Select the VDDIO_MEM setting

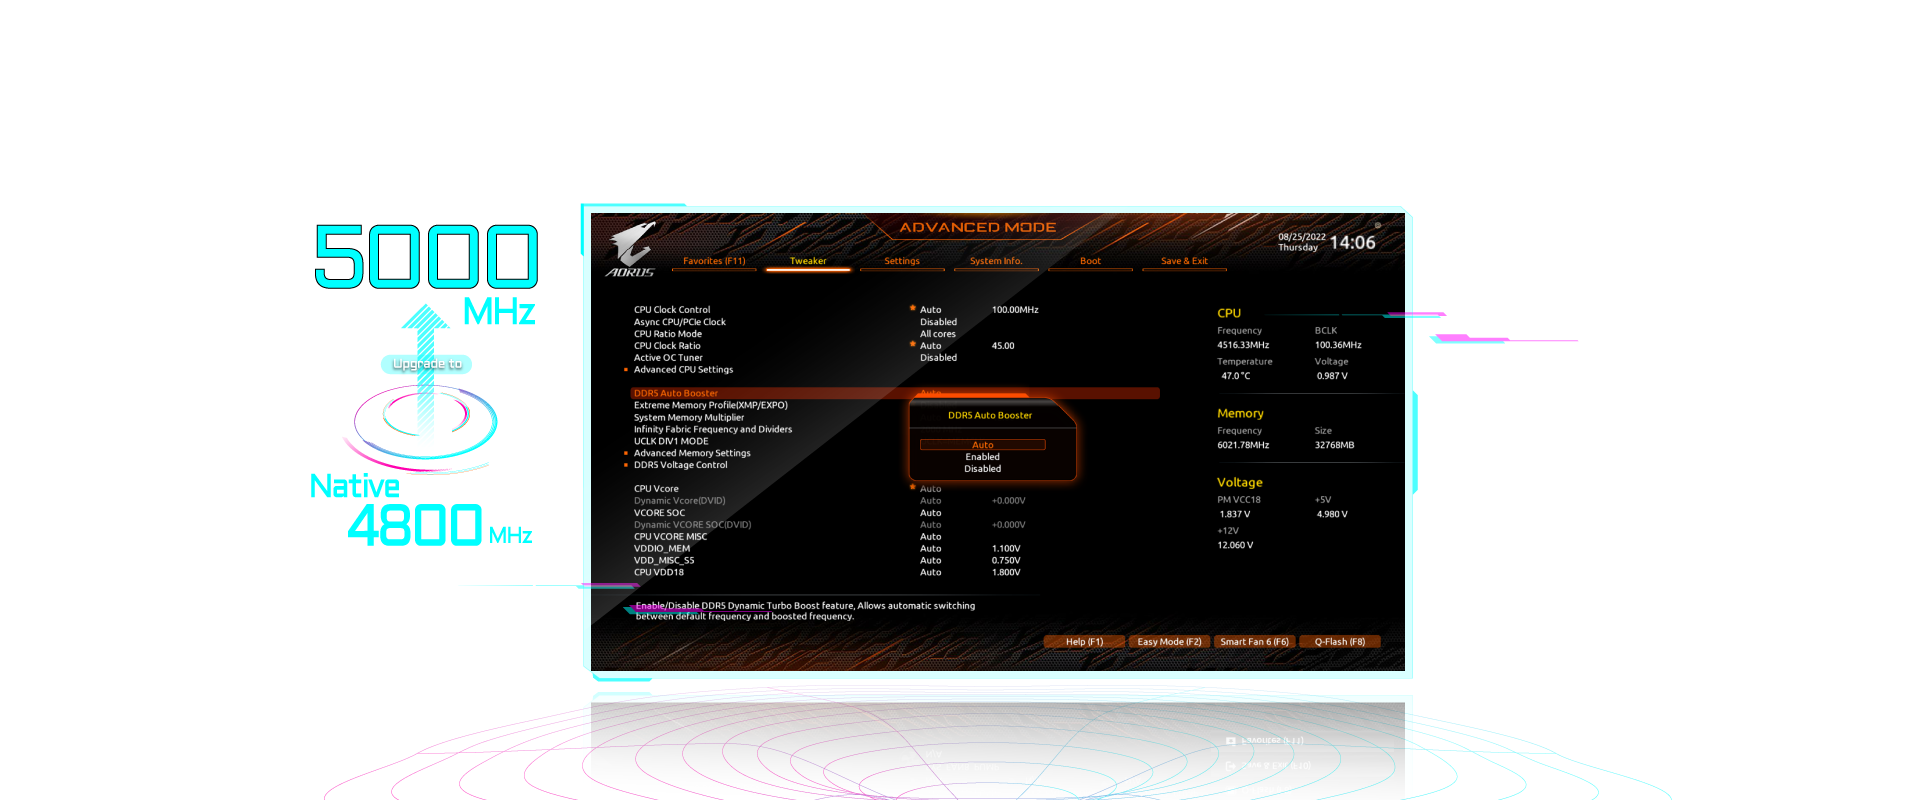coord(662,549)
